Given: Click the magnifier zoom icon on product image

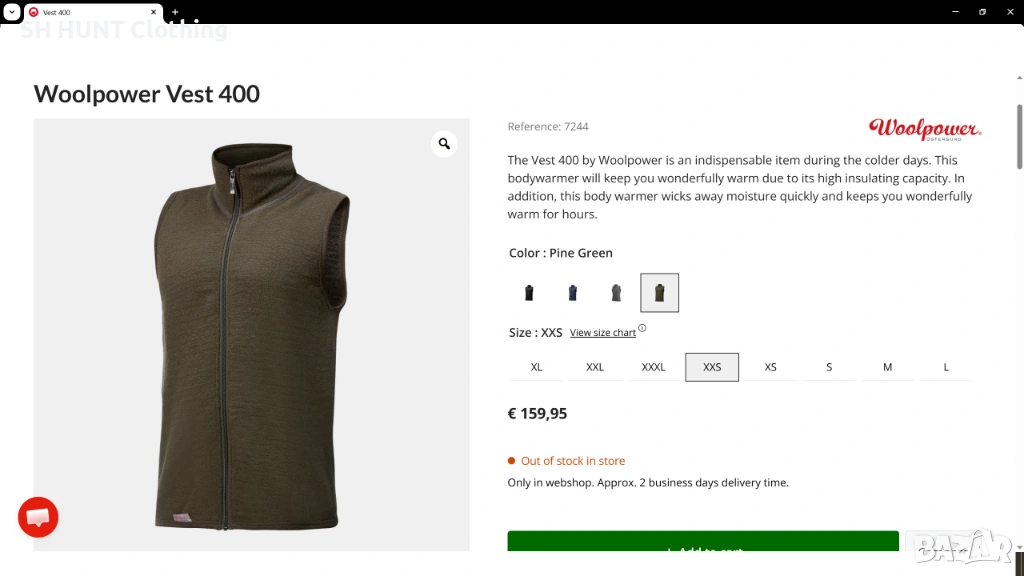Looking at the screenshot, I should point(444,144).
